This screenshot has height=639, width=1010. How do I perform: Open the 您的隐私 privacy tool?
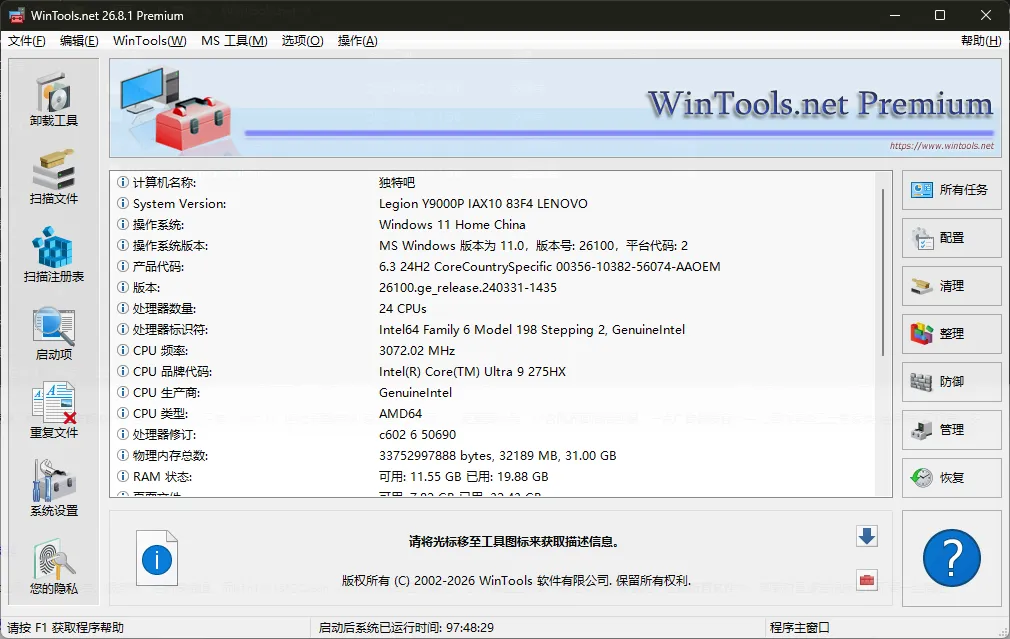click(x=53, y=567)
